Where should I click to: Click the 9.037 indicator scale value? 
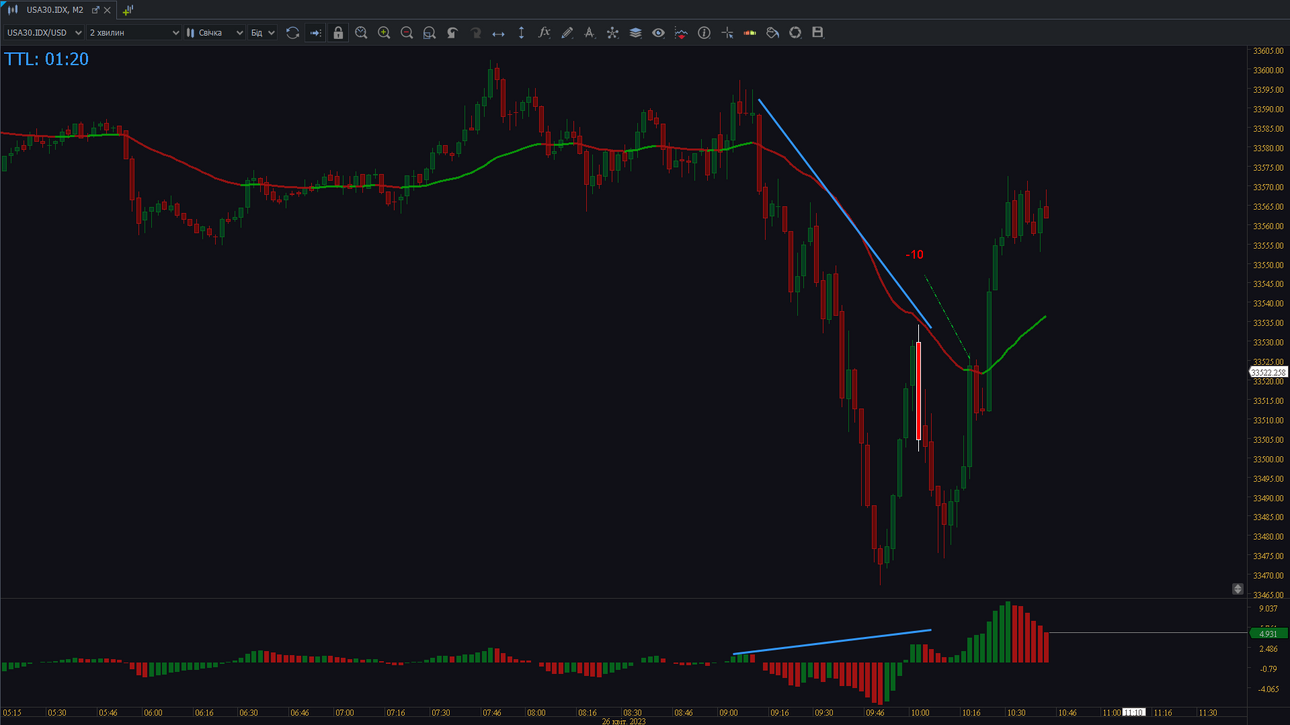pos(1268,609)
